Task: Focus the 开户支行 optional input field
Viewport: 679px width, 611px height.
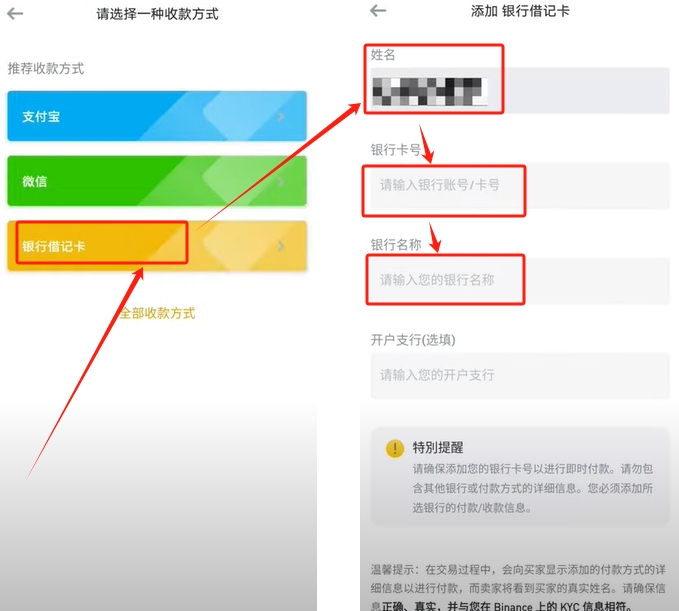Action: click(520, 375)
